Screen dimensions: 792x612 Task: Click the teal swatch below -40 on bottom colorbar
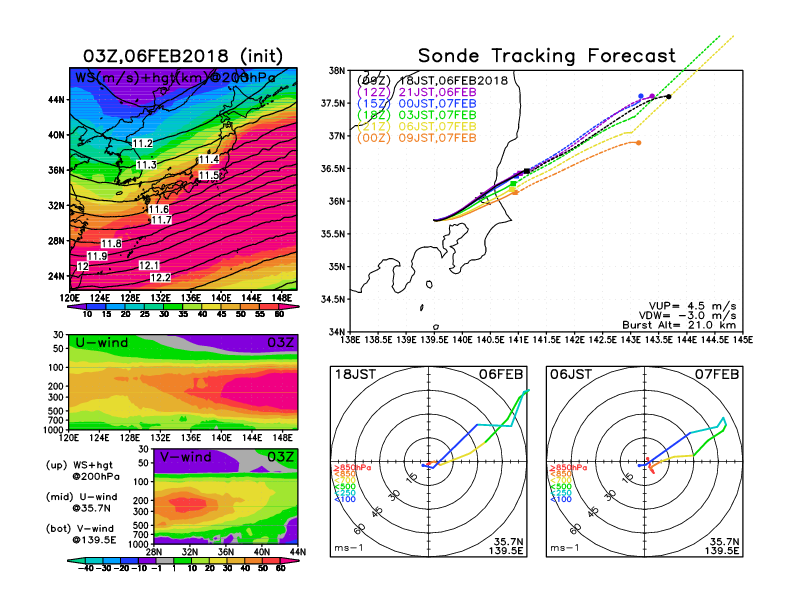(75, 560)
